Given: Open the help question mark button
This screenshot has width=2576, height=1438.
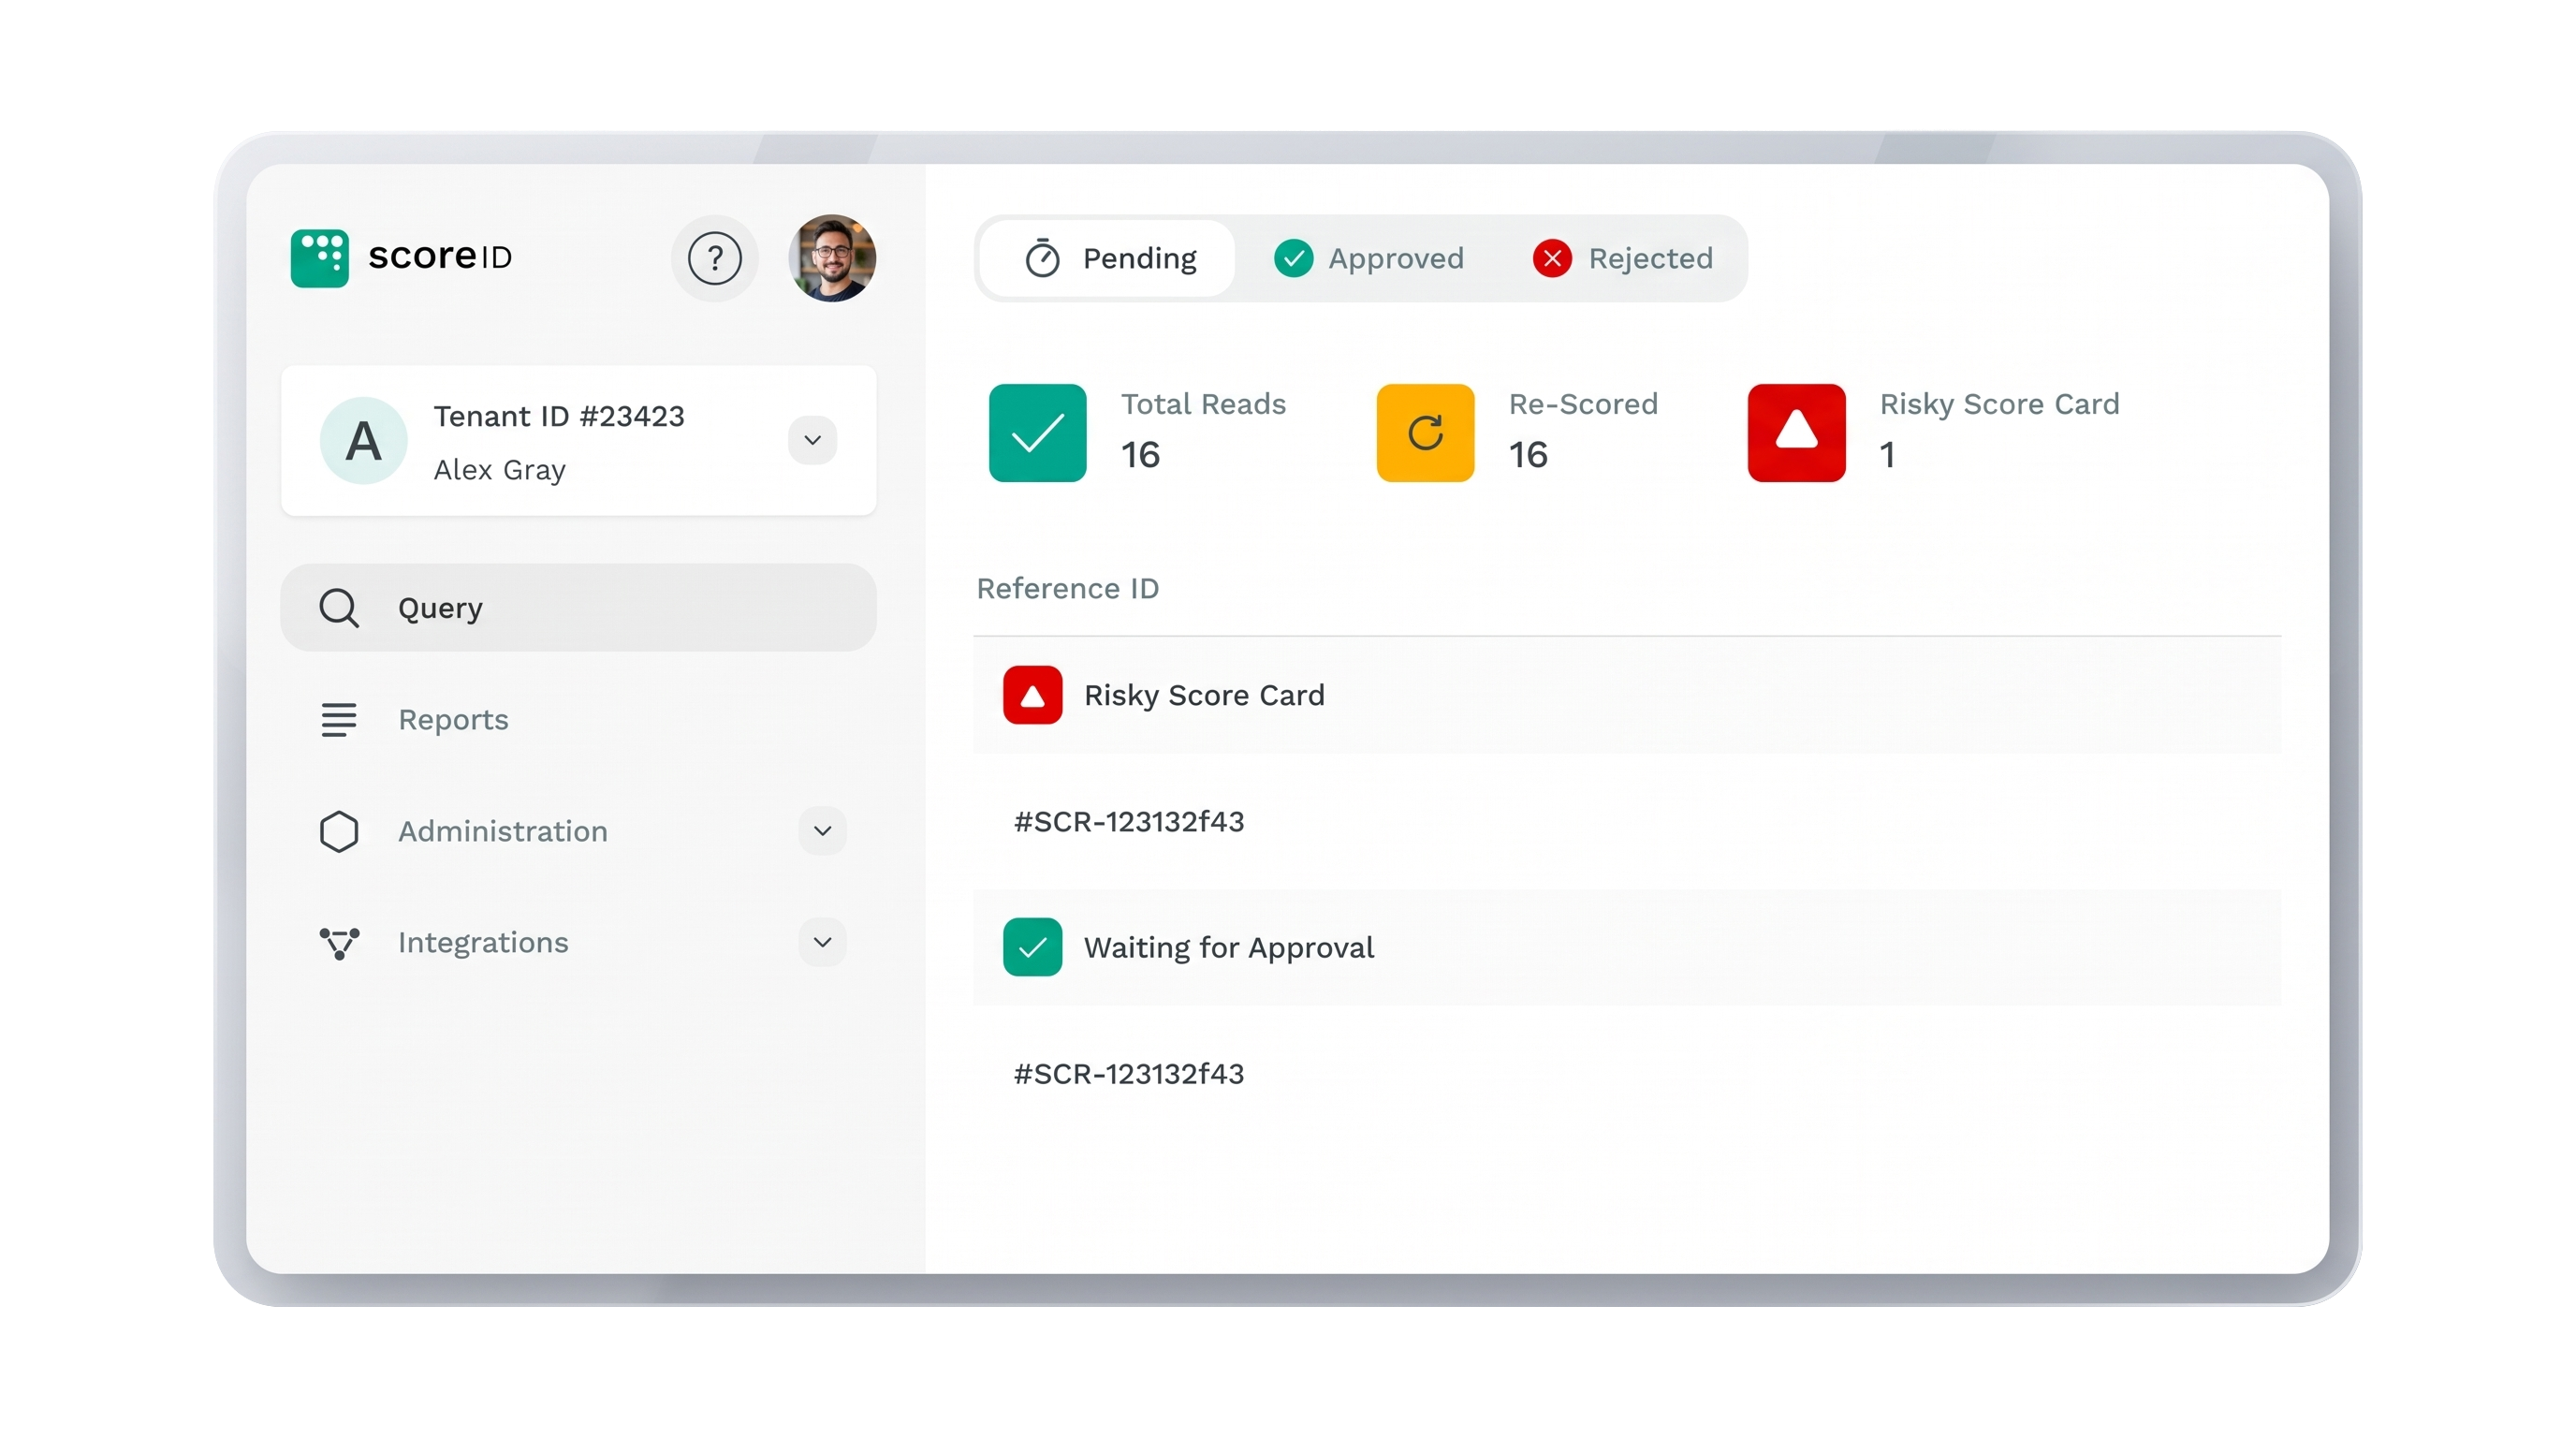Looking at the screenshot, I should coord(714,258).
